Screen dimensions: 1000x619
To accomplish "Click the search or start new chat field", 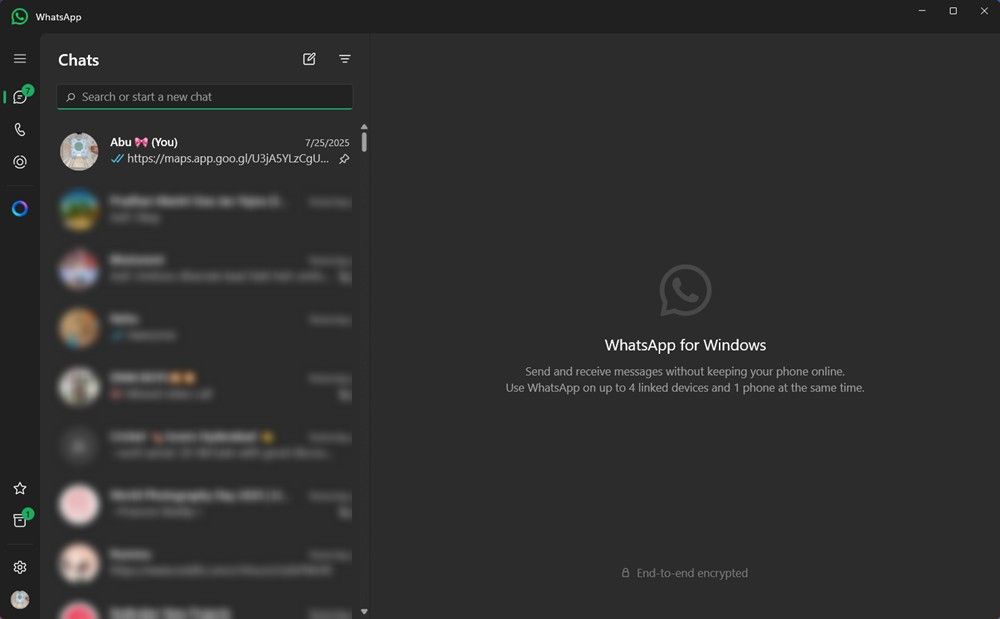I will tap(205, 97).
